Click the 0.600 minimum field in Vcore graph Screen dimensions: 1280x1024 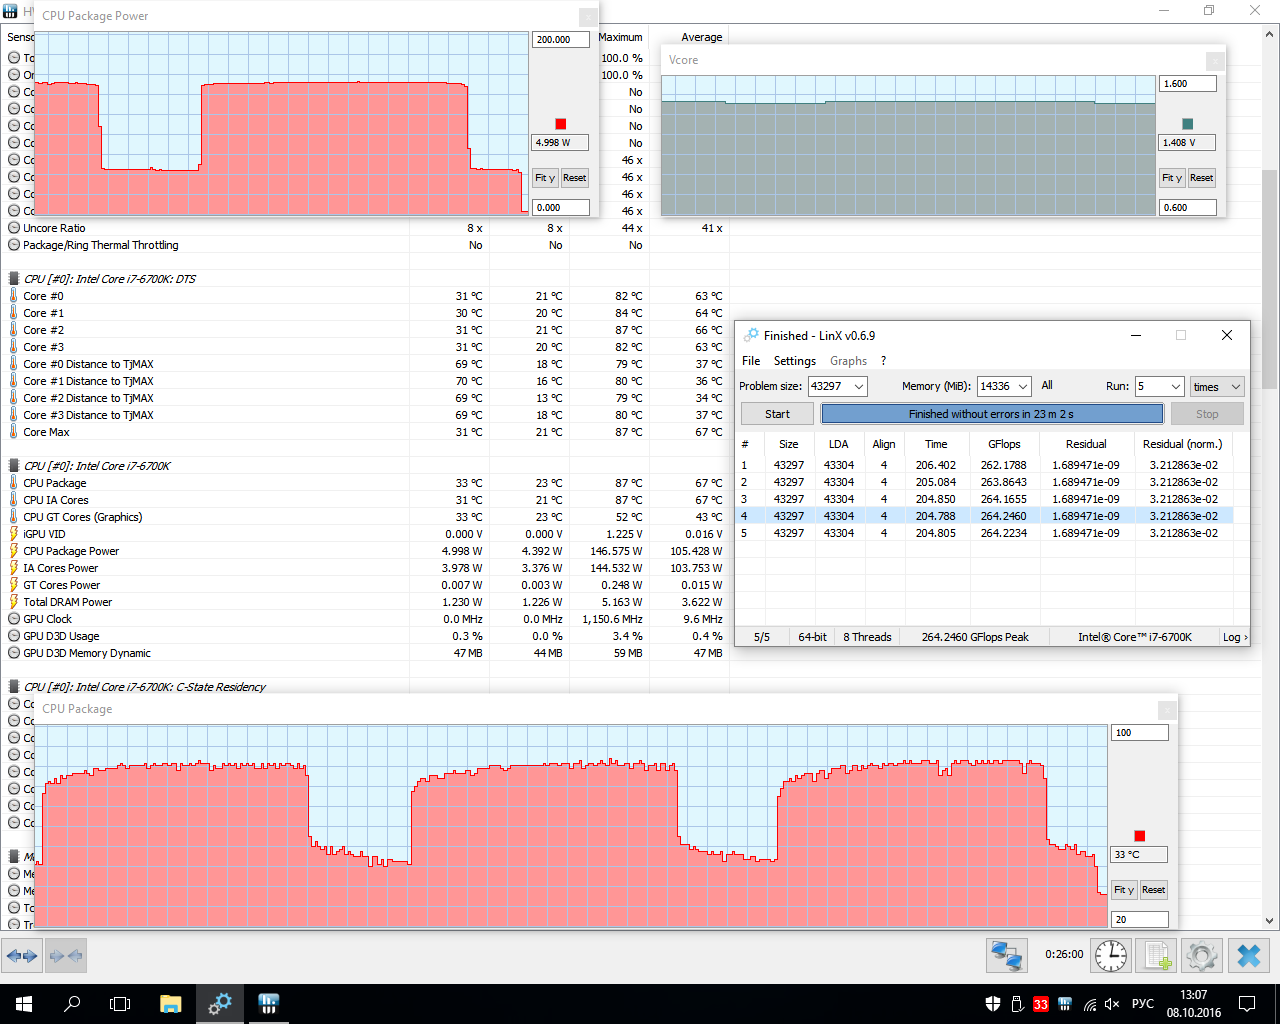pos(1187,208)
